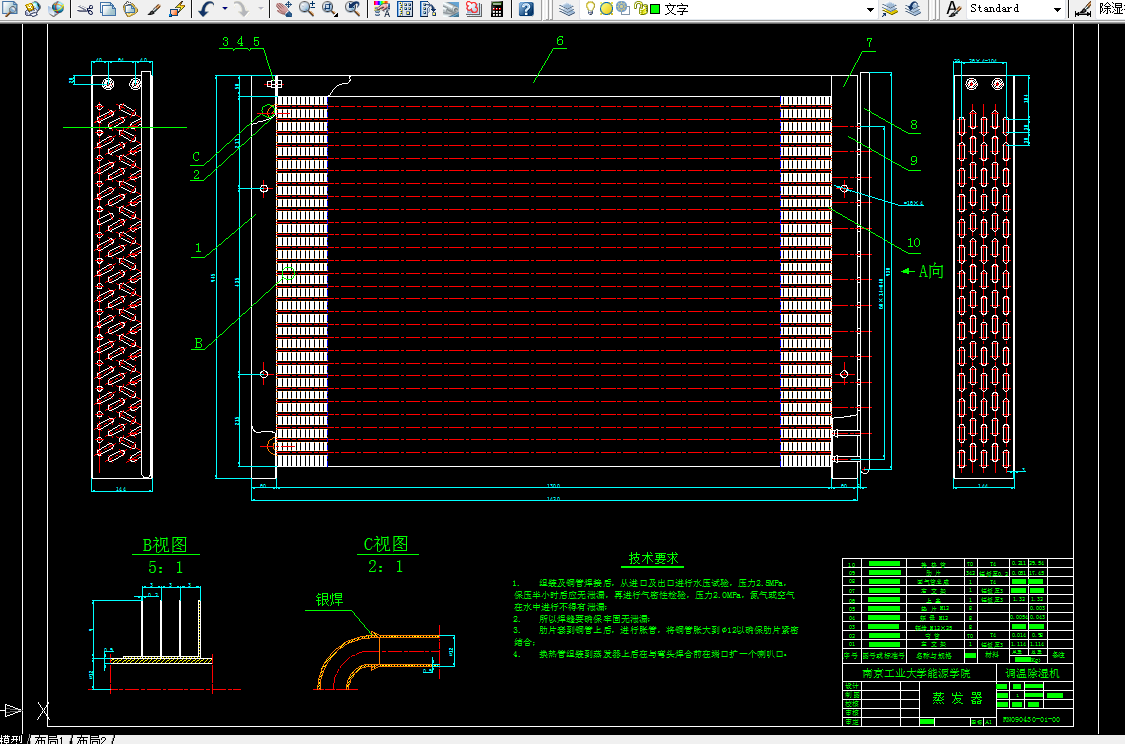Click the Print Preview icon
This screenshot has height=744, width=1125.
10,9
